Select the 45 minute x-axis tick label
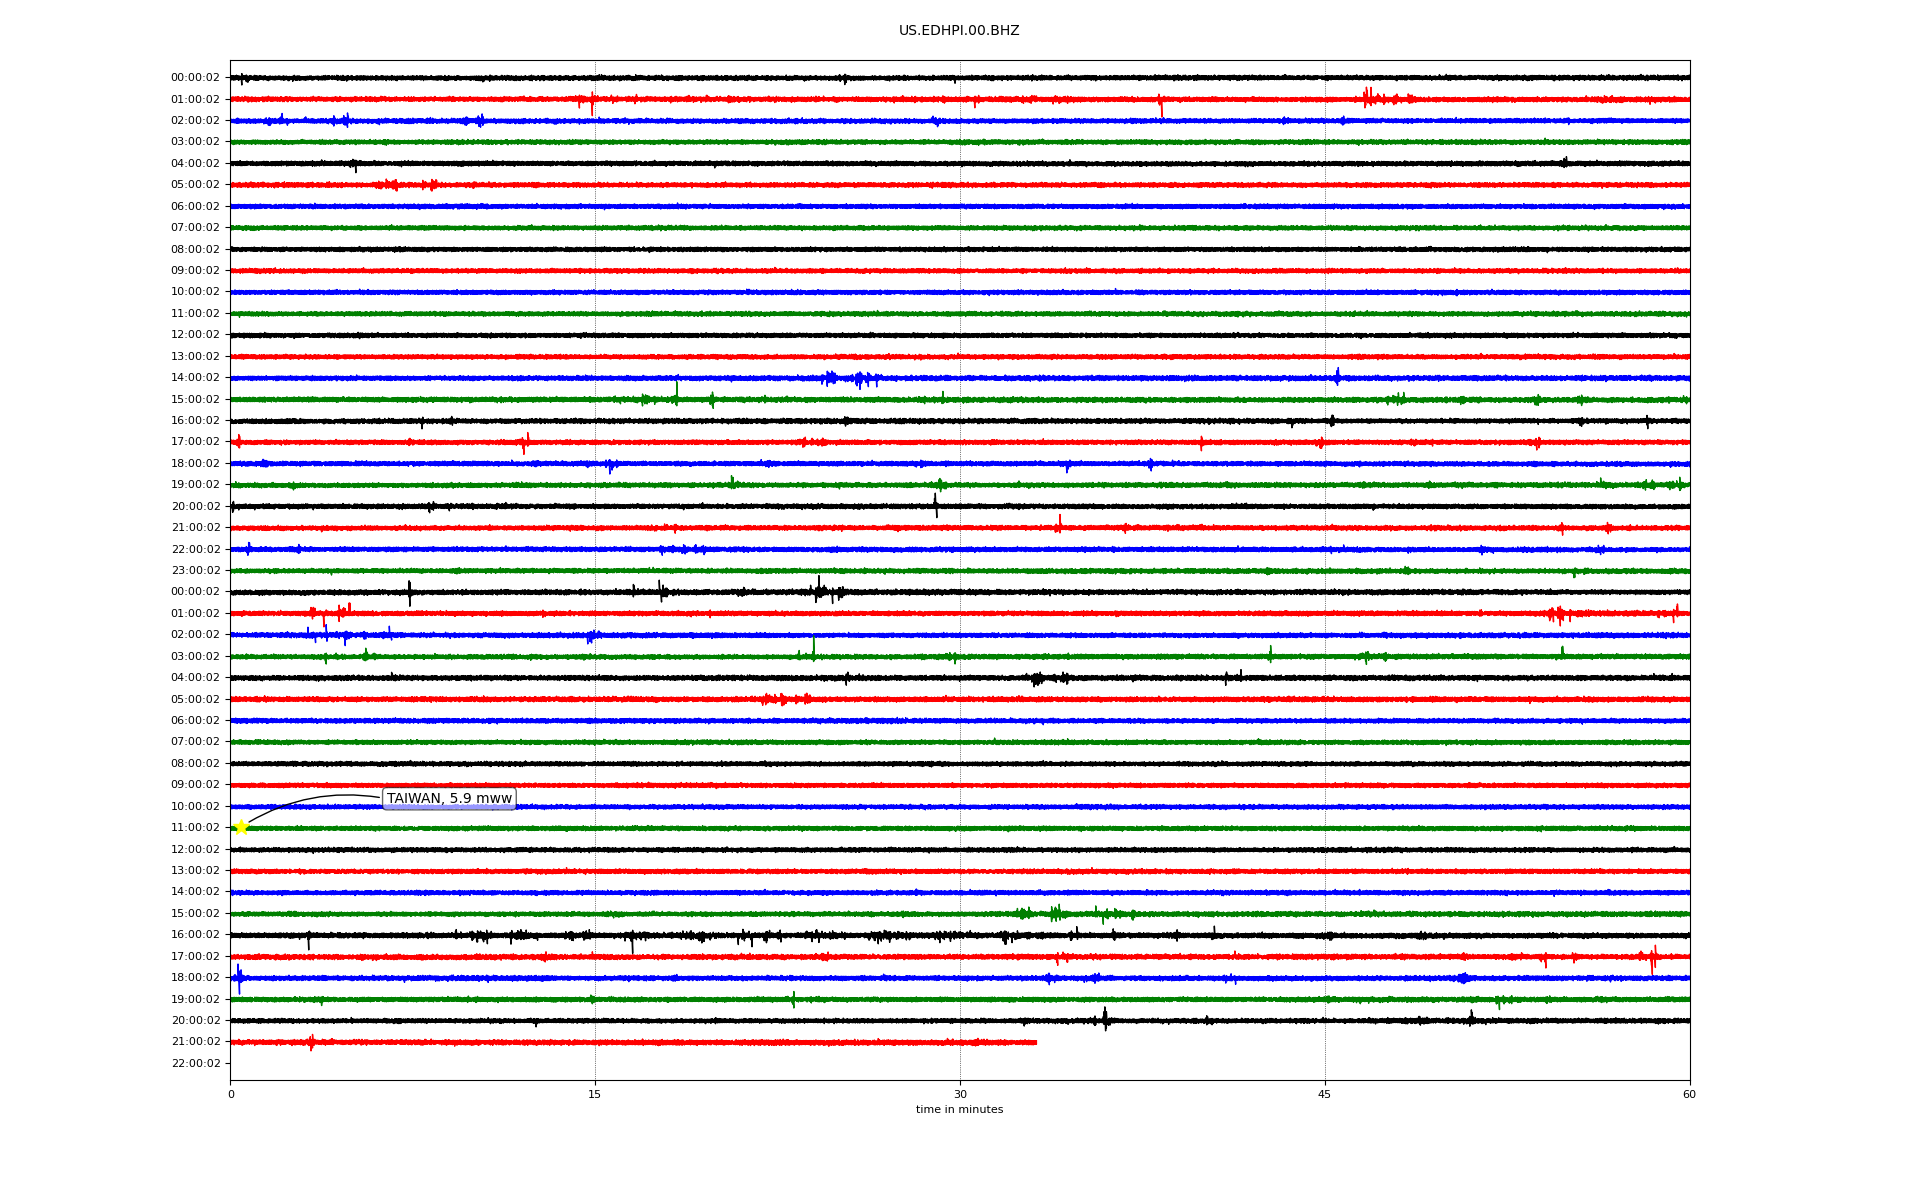The image size is (1920, 1200). (1325, 1094)
